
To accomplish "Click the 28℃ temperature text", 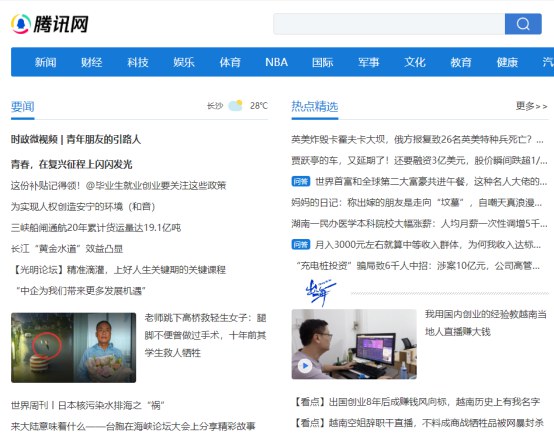I will click(259, 106).
